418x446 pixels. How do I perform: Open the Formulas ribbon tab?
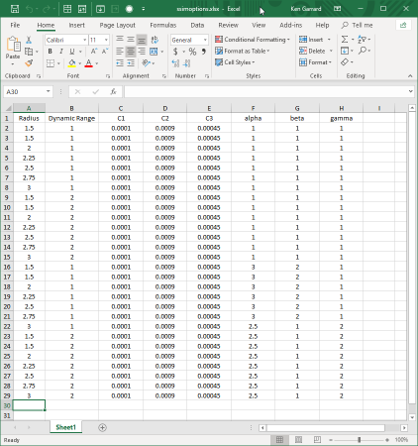tap(163, 25)
